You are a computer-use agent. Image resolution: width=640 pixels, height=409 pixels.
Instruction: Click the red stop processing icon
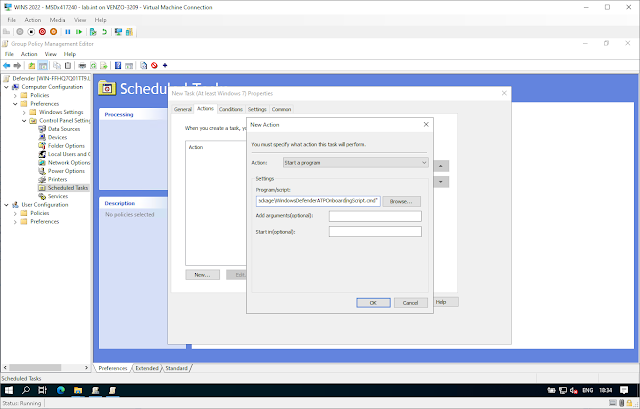[154, 65]
